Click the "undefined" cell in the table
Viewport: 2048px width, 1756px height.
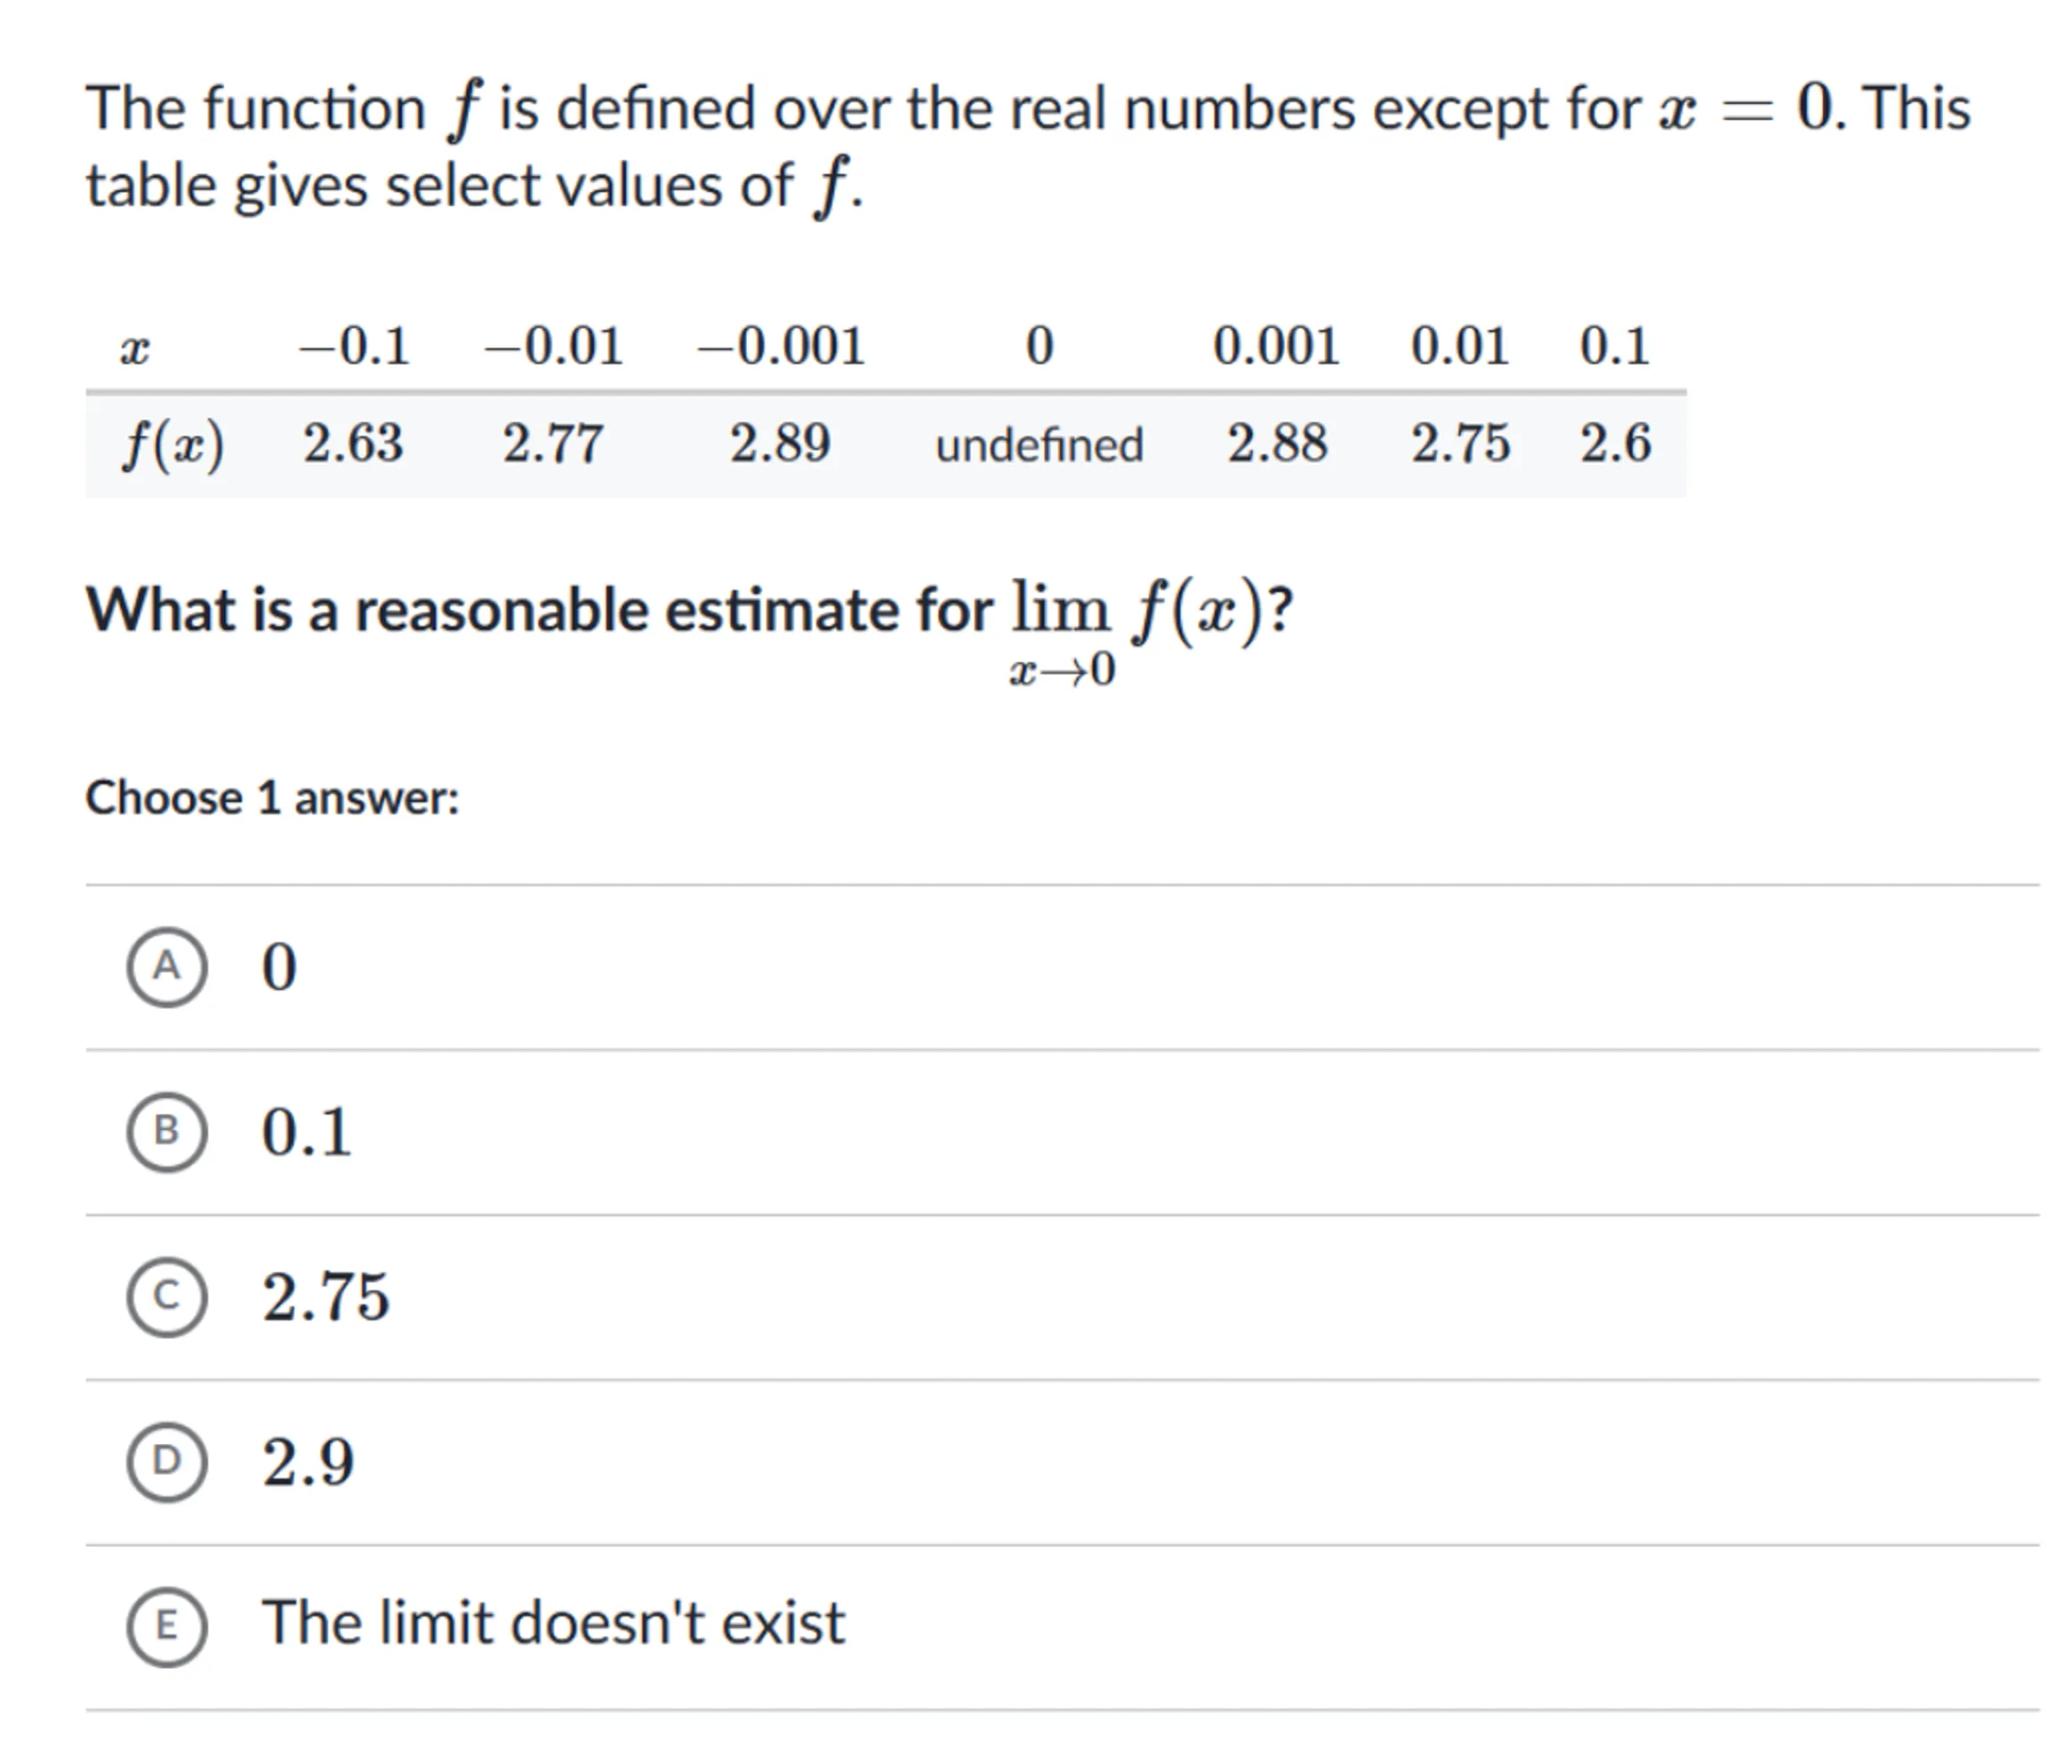(1039, 444)
